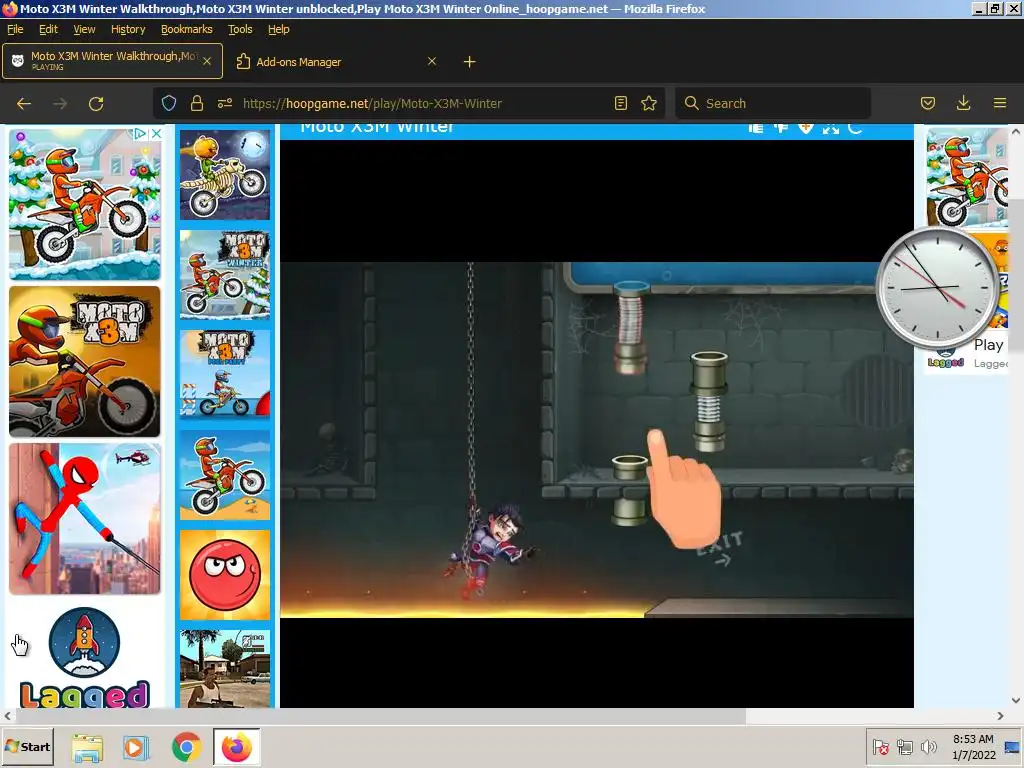This screenshot has height=768, width=1024.
Task: Click the game fullscreen arrows icon
Action: [831, 128]
